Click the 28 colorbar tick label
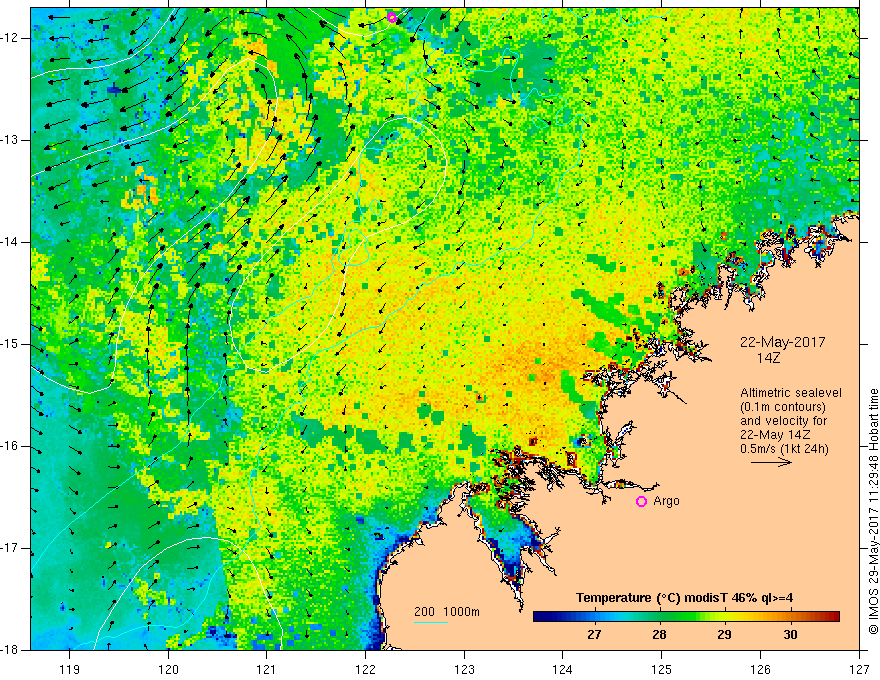880x680 pixels. click(659, 635)
